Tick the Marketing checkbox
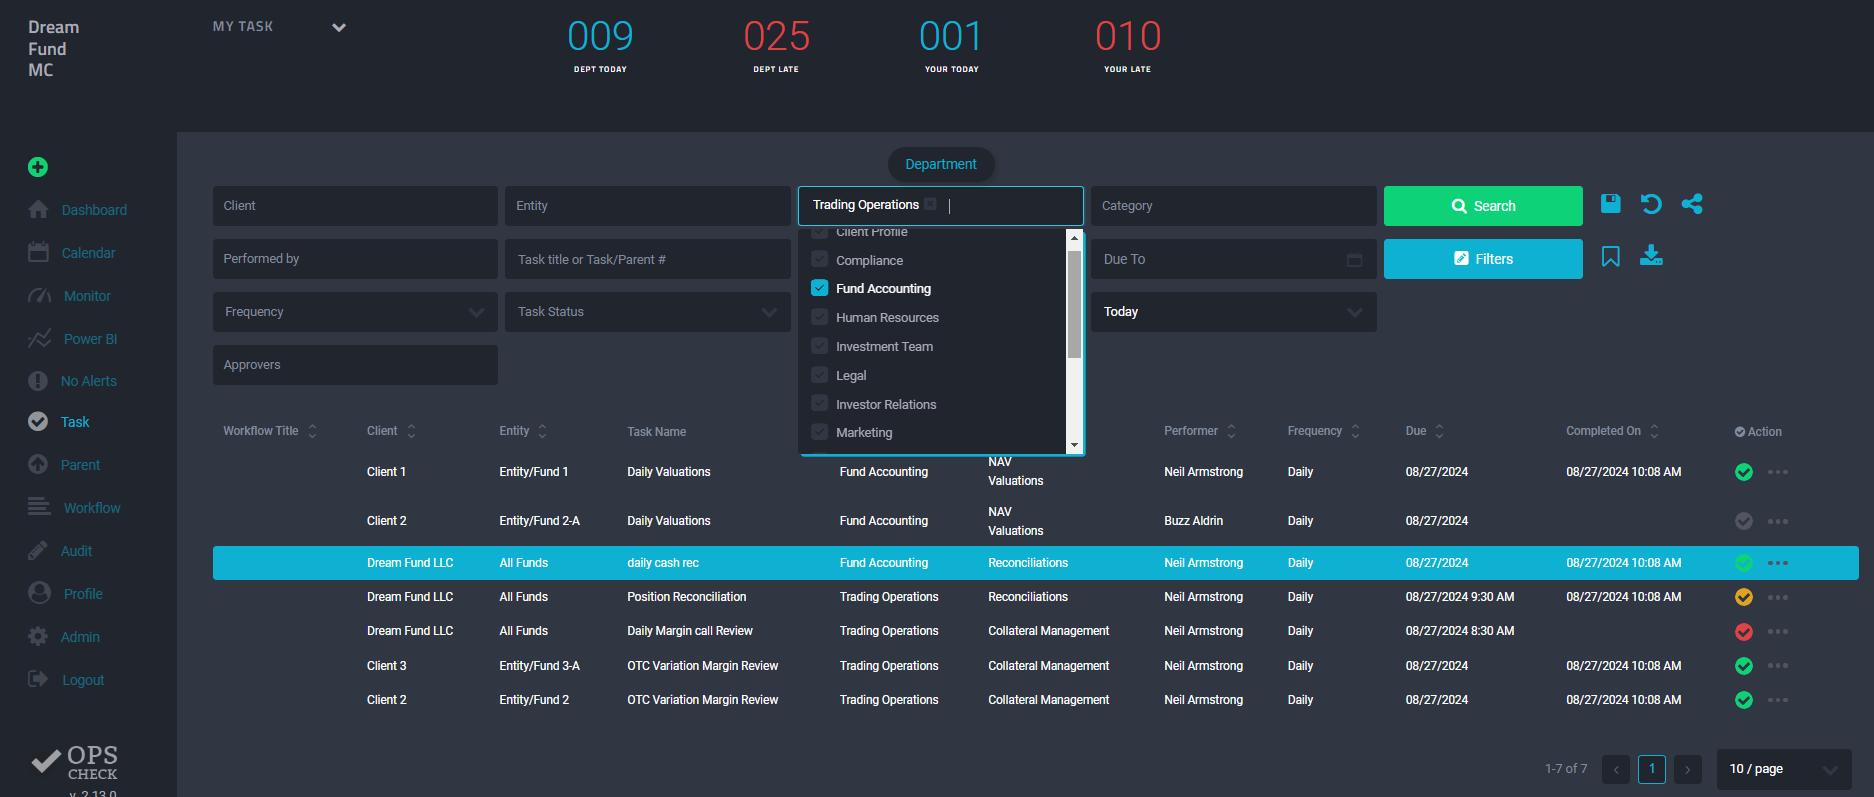 coord(820,432)
